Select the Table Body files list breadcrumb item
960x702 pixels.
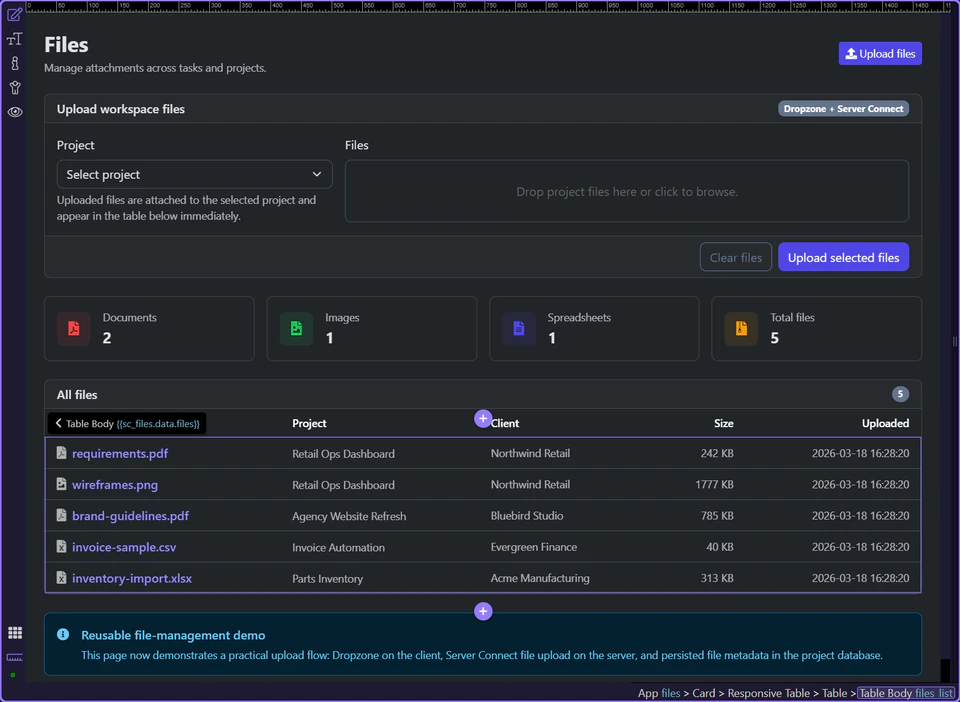[x=905, y=693]
